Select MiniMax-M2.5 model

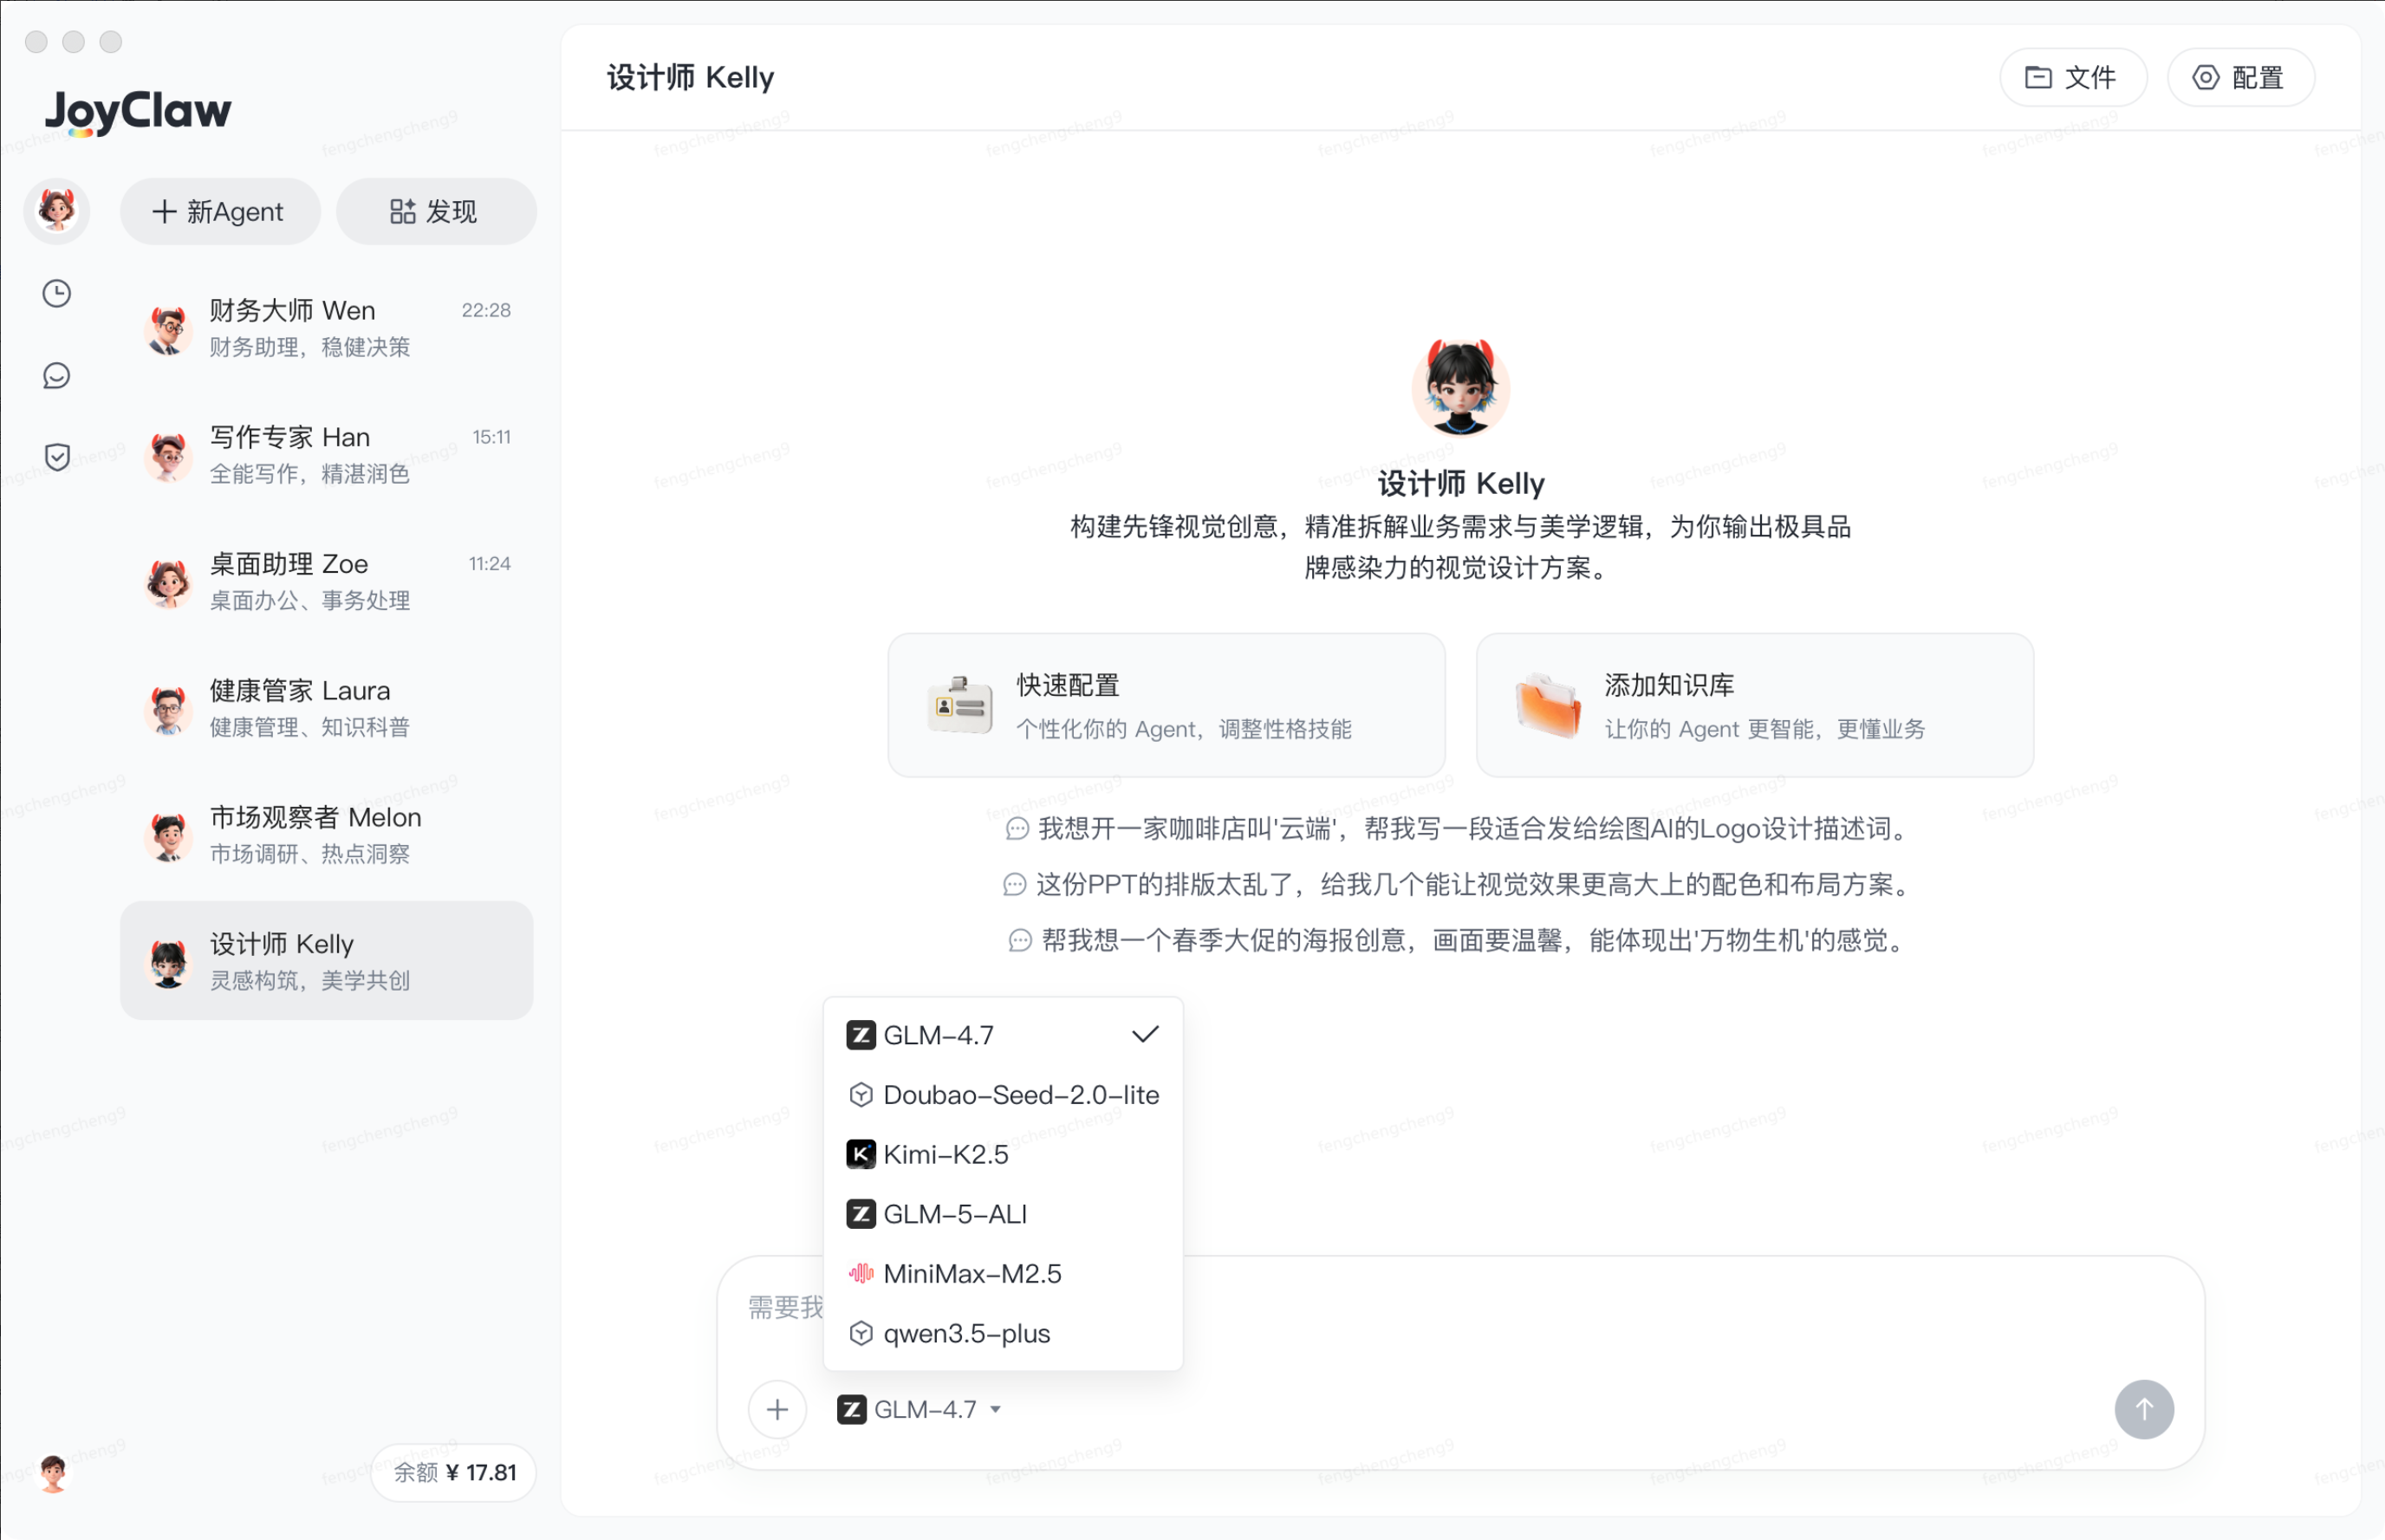pos(1003,1273)
